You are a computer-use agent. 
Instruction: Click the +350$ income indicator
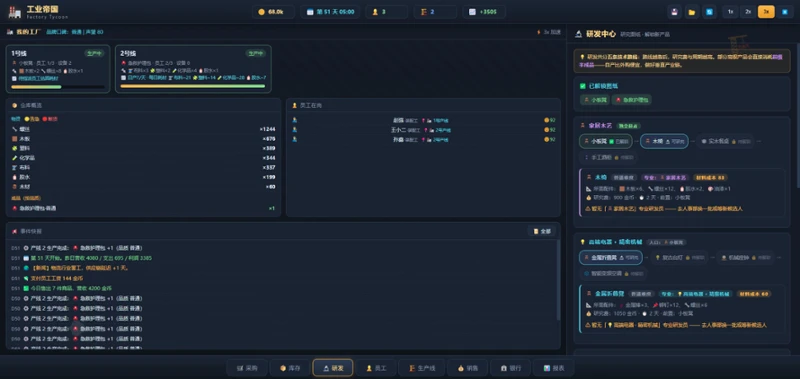click(484, 12)
